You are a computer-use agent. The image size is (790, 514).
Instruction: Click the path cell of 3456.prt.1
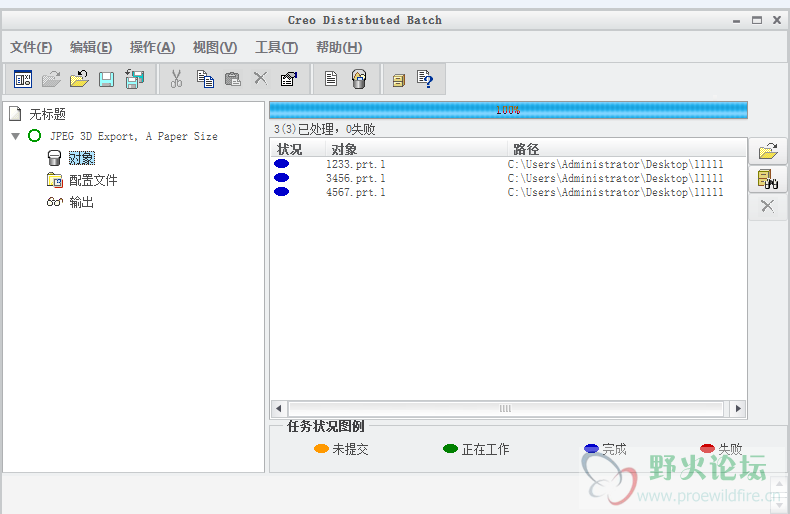615,178
